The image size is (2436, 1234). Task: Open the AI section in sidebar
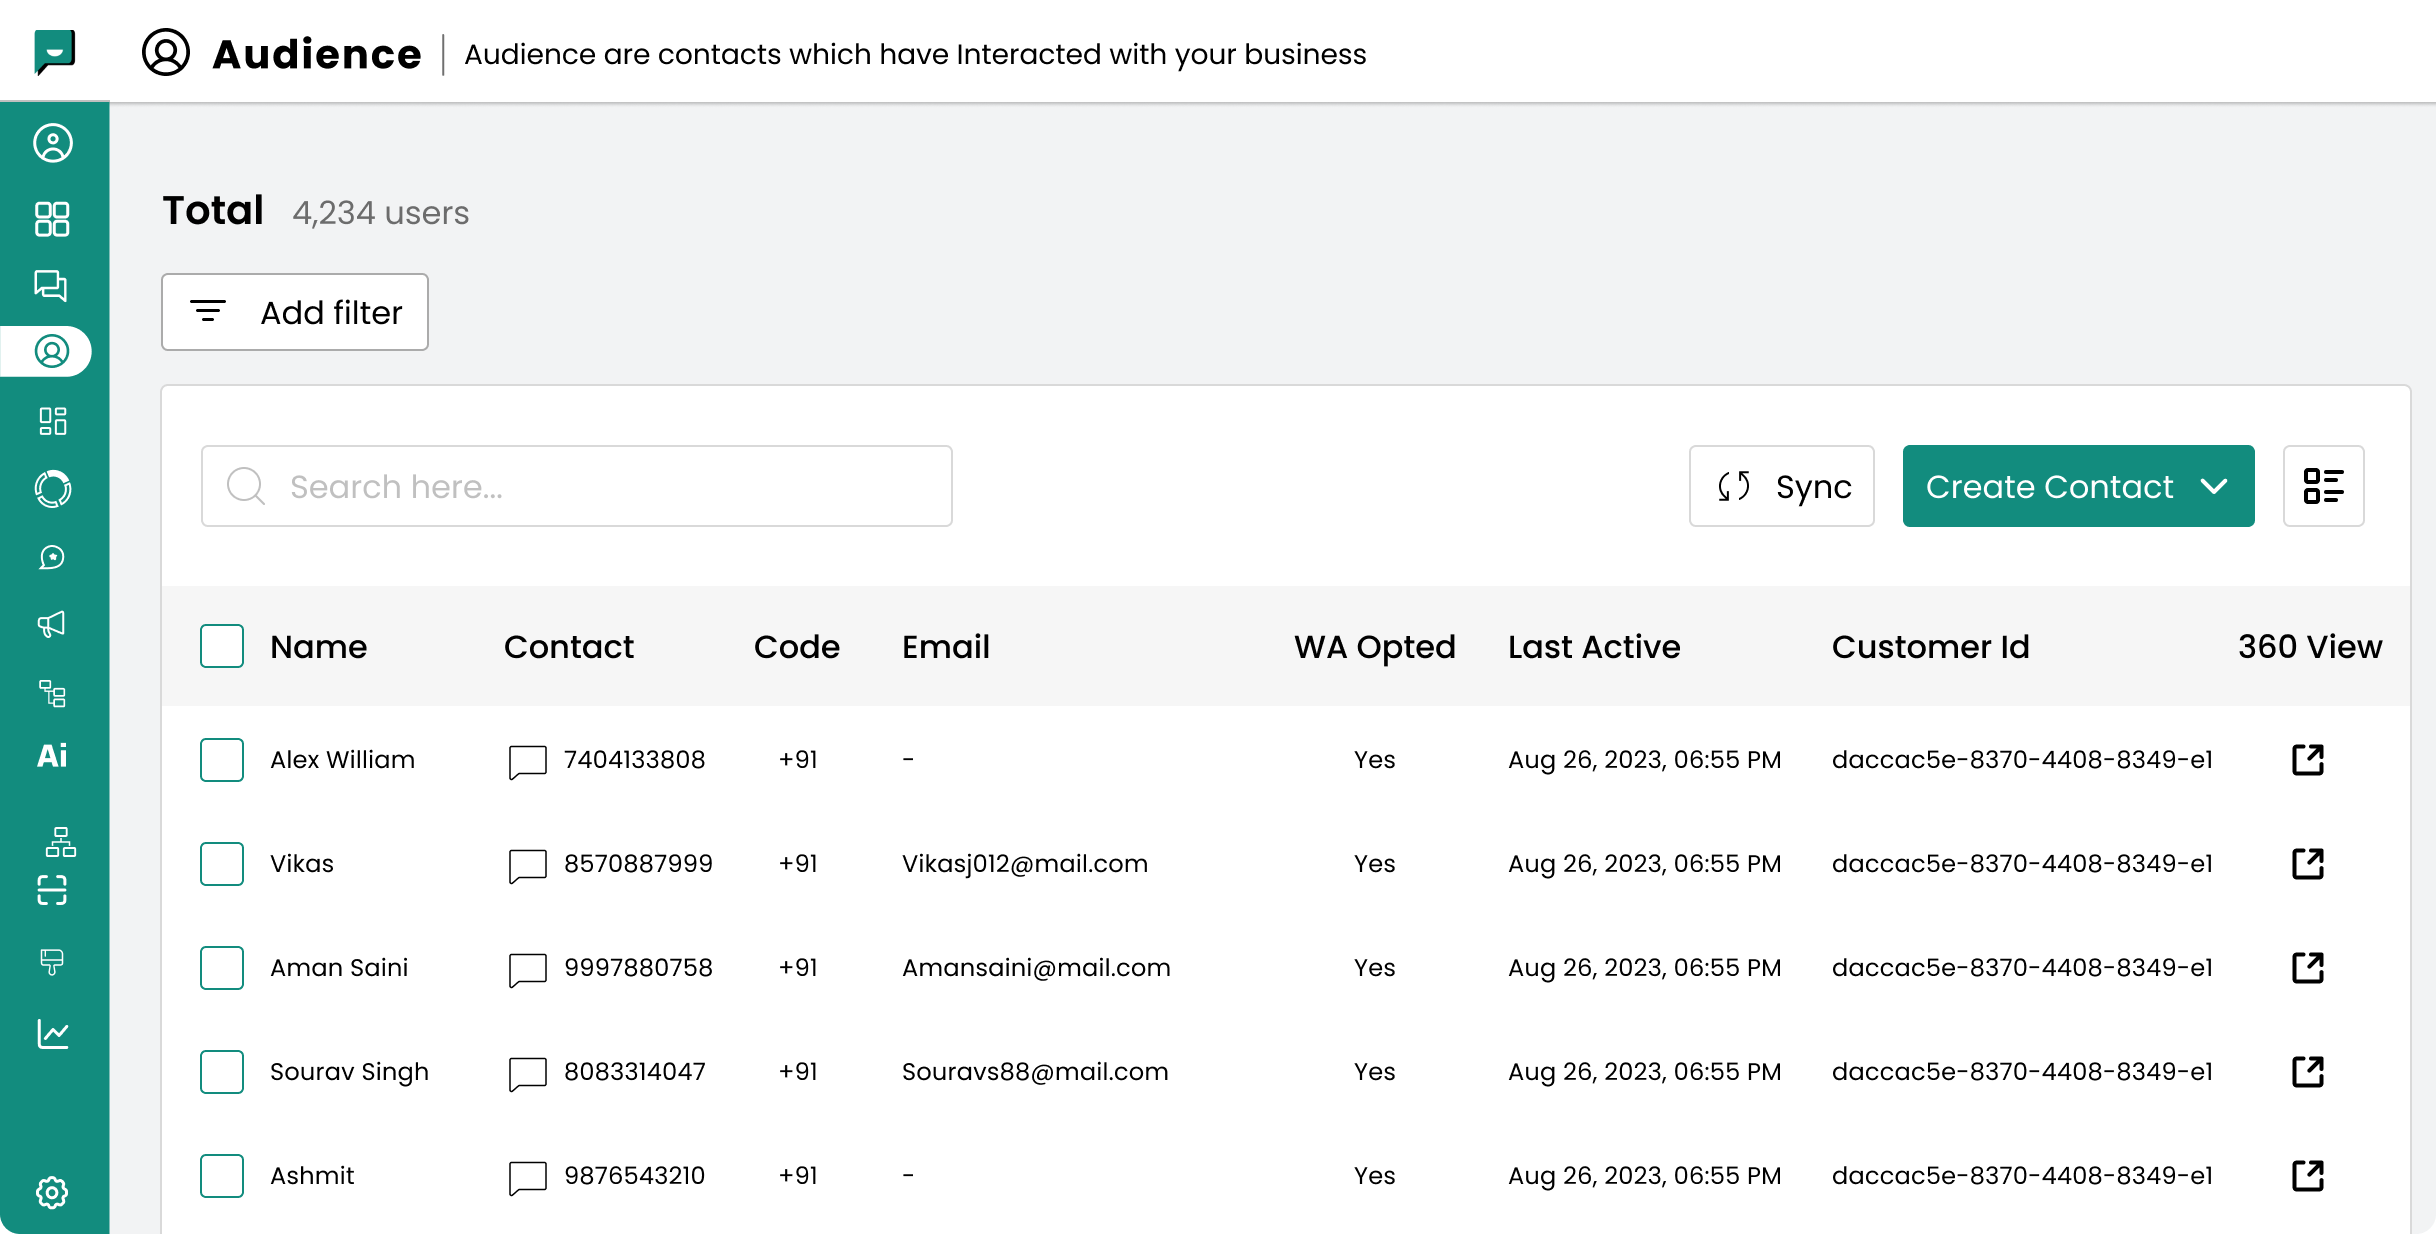(x=52, y=756)
